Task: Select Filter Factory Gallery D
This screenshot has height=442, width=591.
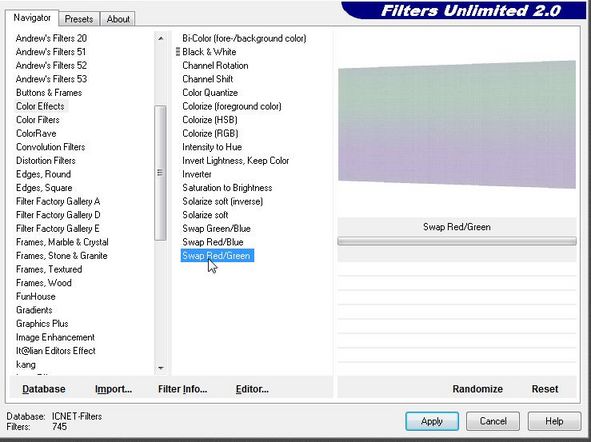Action: click(x=58, y=215)
